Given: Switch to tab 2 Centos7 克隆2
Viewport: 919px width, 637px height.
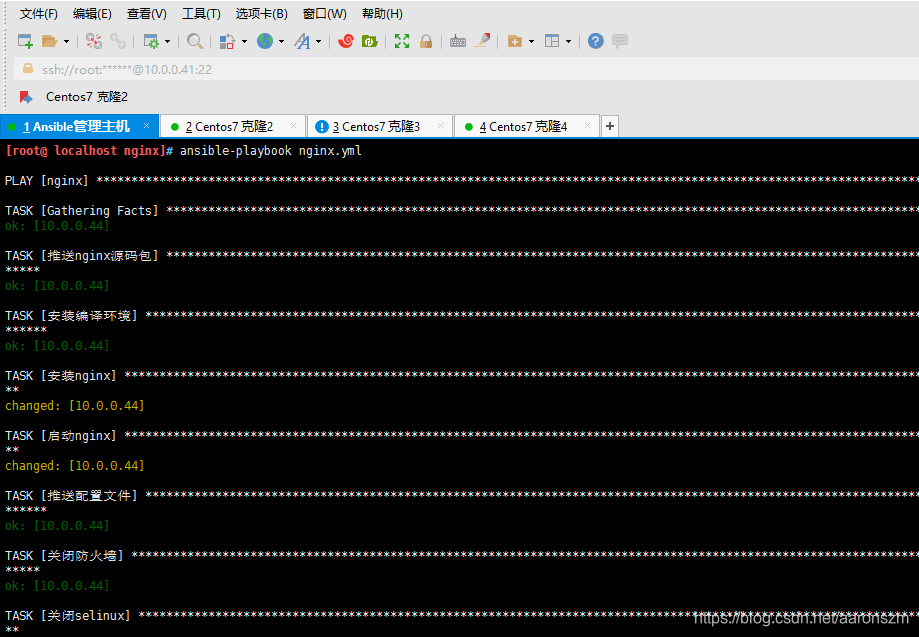Looking at the screenshot, I should pyautogui.click(x=232, y=126).
